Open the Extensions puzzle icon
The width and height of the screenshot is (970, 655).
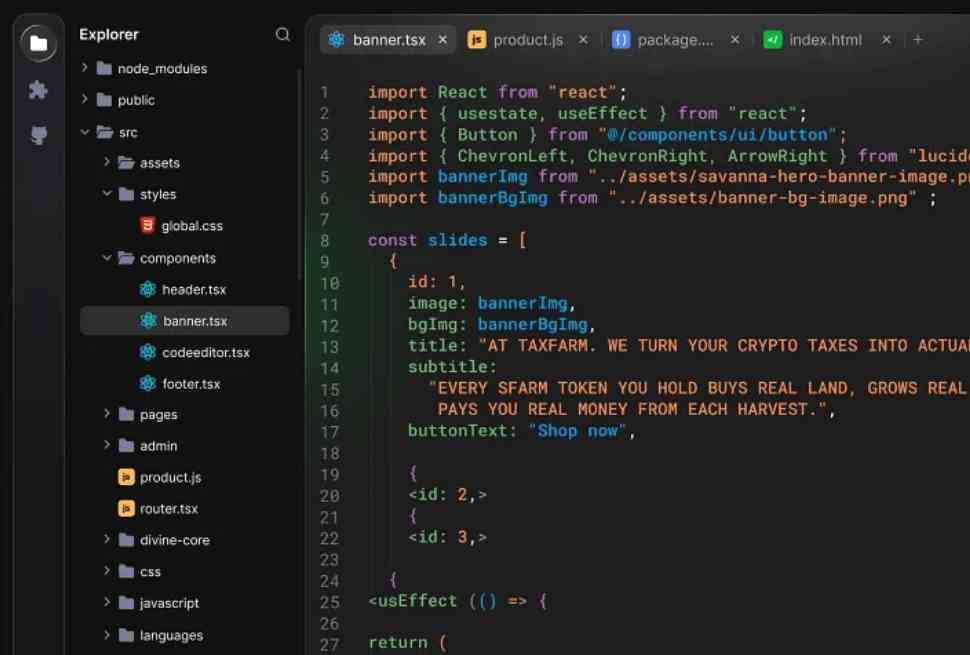tap(38, 90)
